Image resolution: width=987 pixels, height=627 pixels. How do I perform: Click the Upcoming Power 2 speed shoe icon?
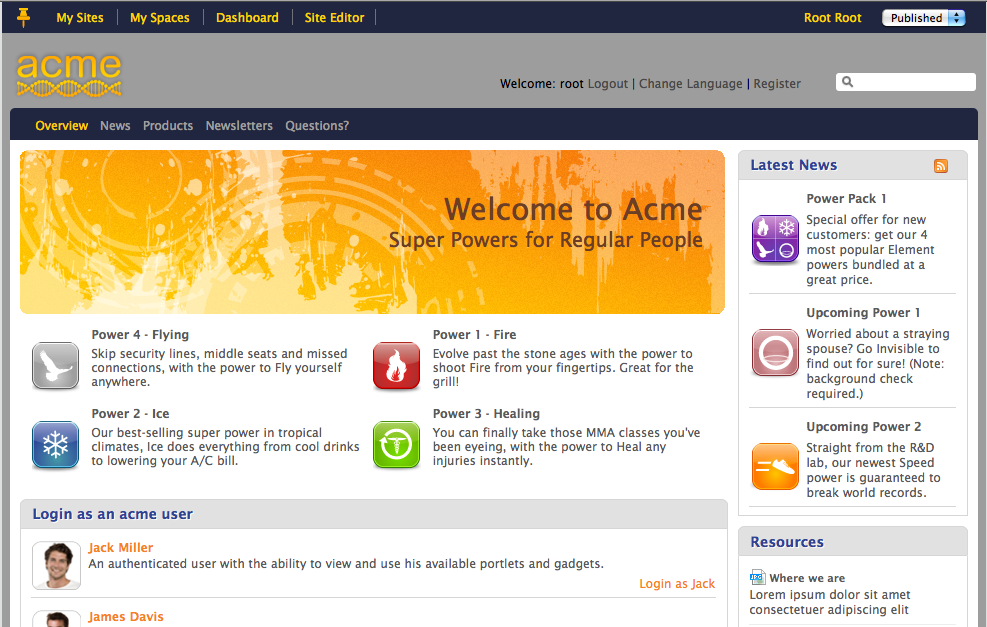click(x=775, y=466)
